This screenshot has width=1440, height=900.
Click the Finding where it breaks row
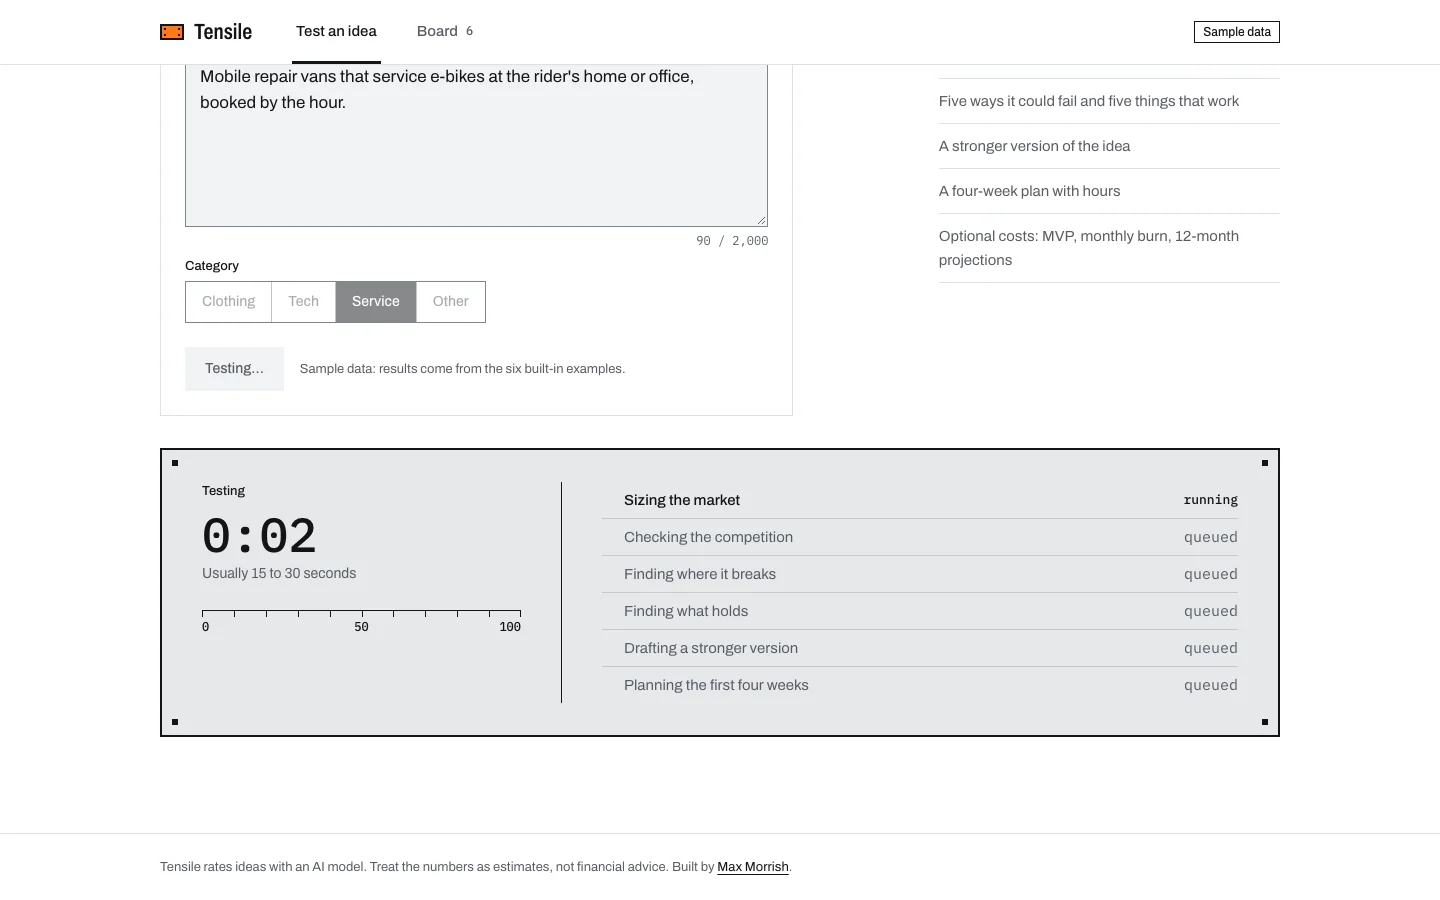click(920, 574)
